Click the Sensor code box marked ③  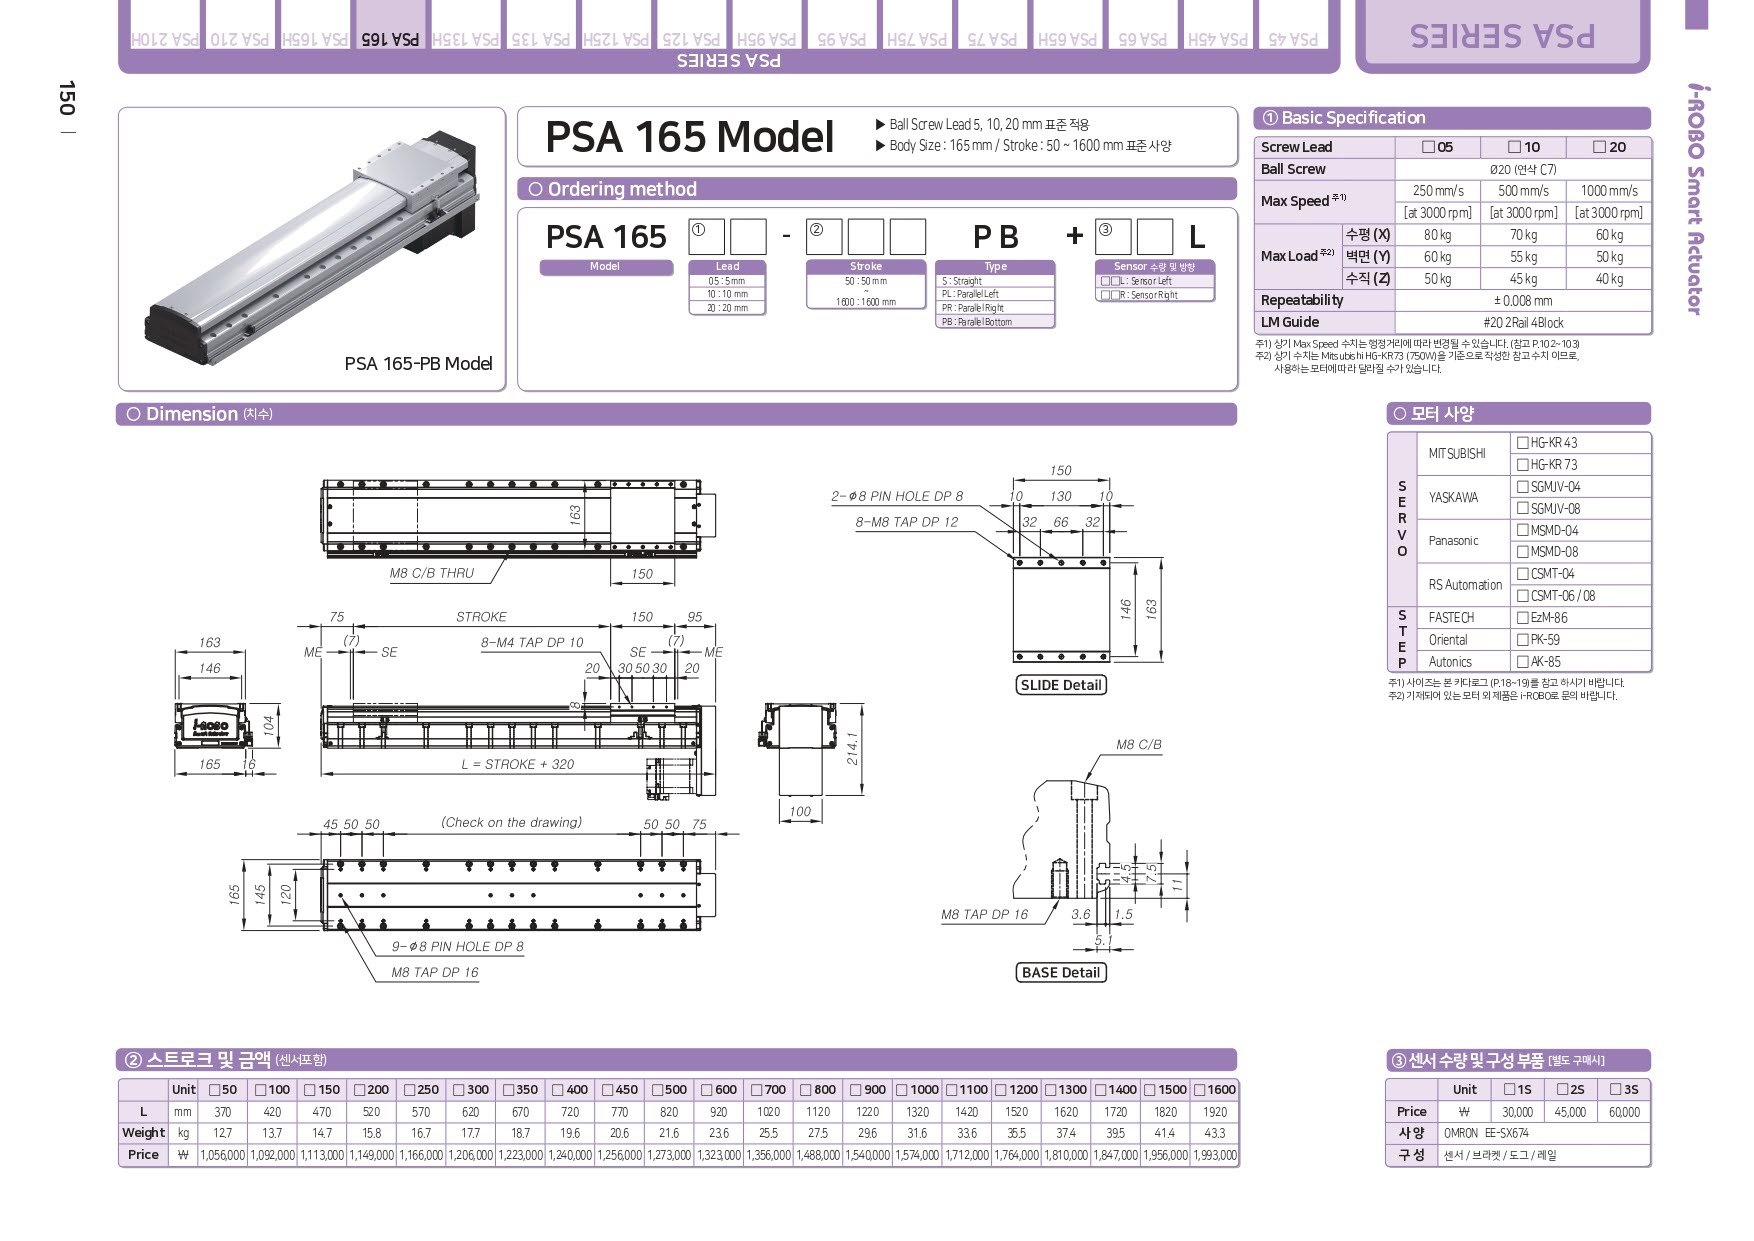pos(1113,236)
